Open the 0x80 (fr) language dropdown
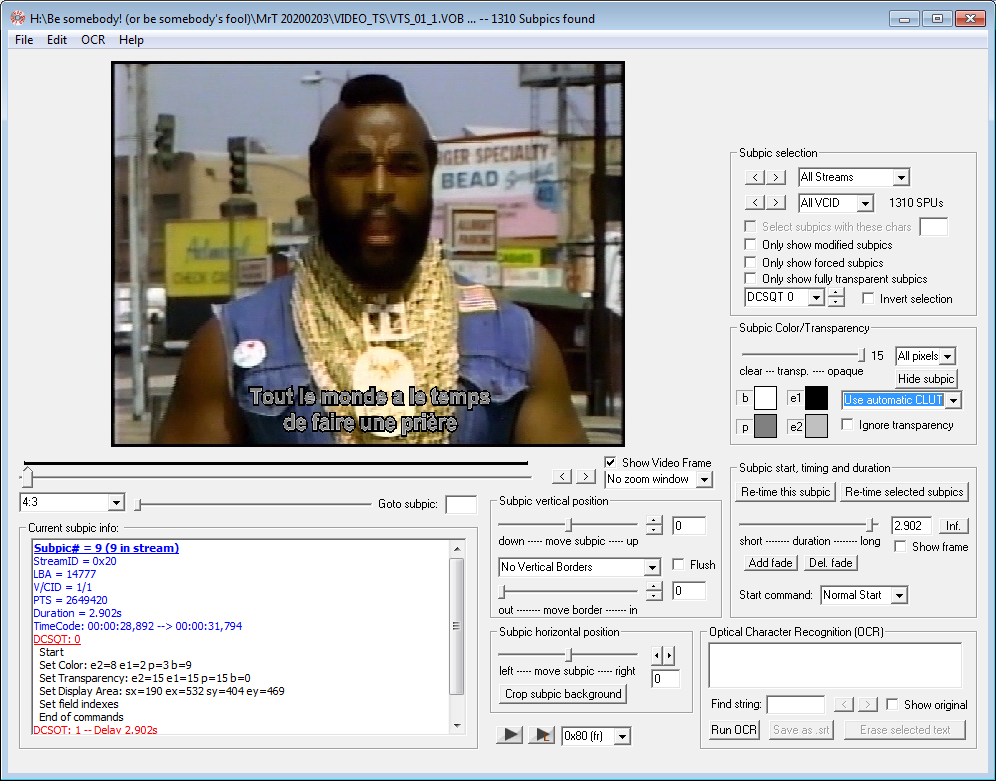This screenshot has height=781, width=996. pos(623,736)
